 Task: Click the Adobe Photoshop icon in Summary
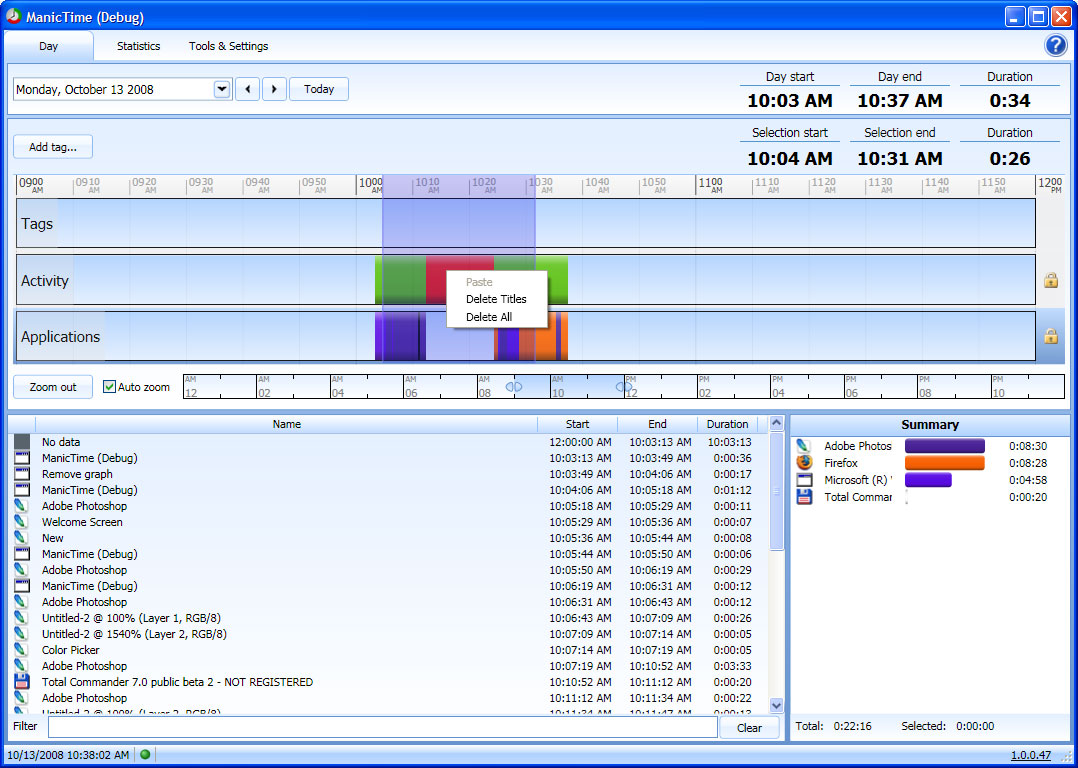pyautogui.click(x=804, y=446)
